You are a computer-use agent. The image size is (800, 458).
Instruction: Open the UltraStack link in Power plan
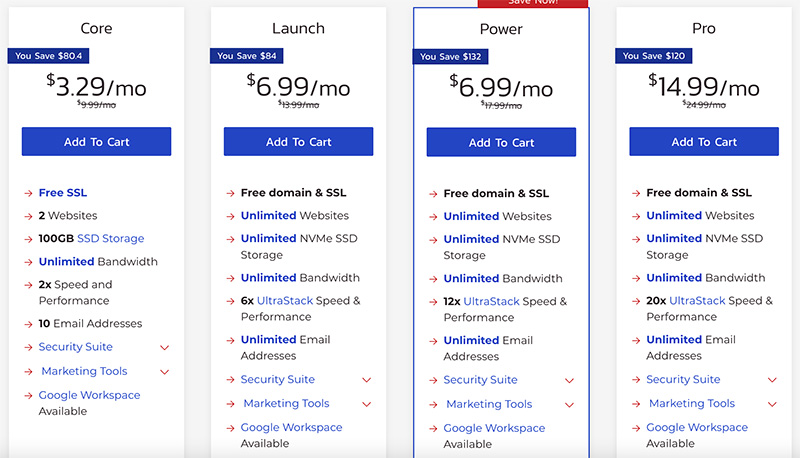pos(491,301)
